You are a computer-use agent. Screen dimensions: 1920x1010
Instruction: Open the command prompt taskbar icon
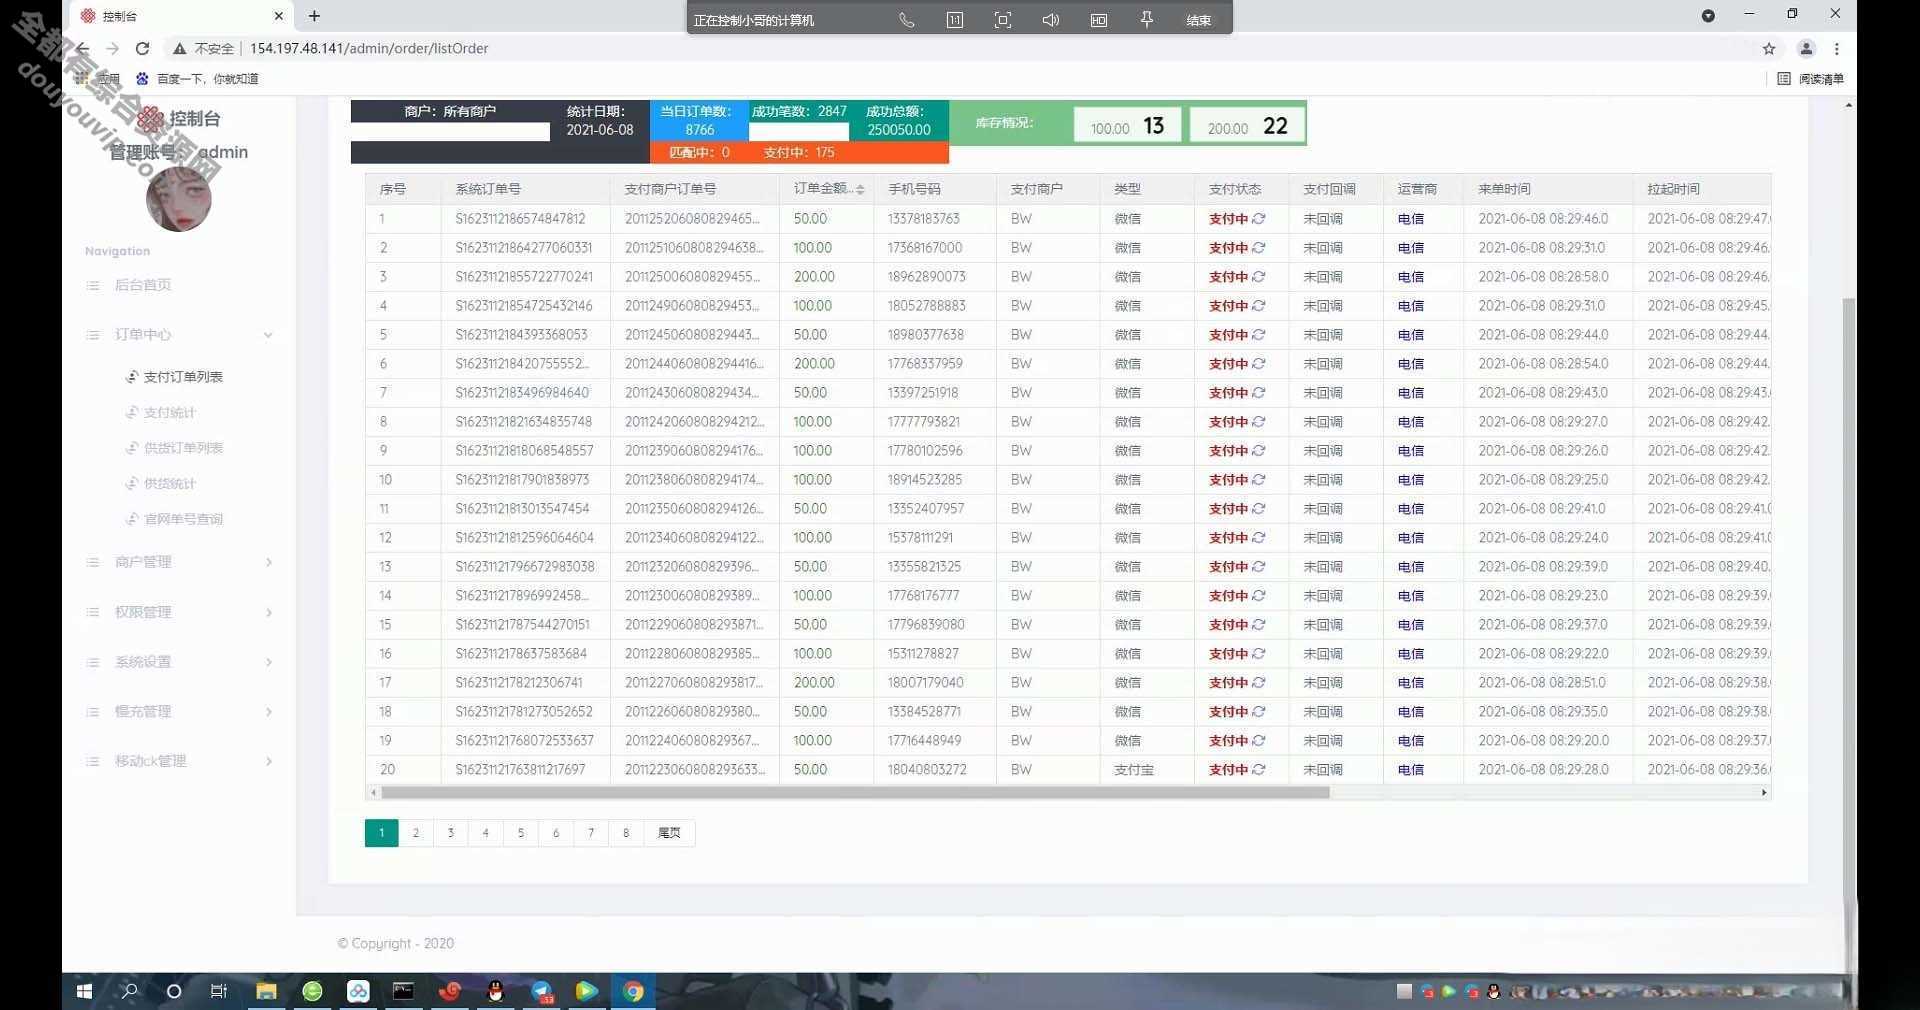coord(403,991)
